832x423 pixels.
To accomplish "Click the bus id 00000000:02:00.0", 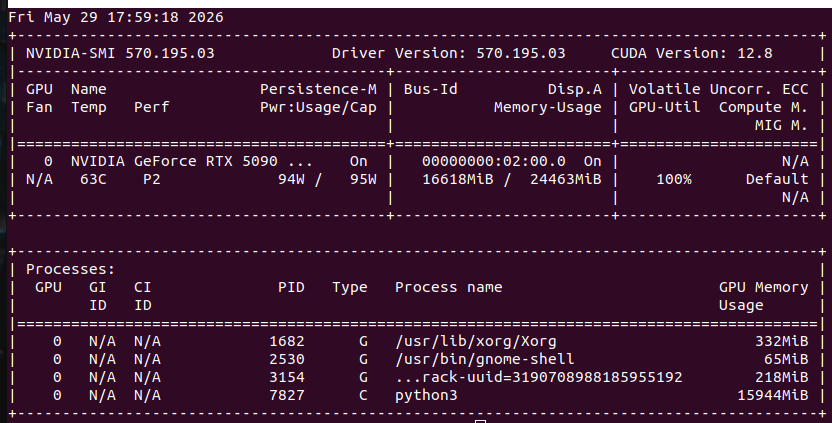I will click(x=493, y=161).
